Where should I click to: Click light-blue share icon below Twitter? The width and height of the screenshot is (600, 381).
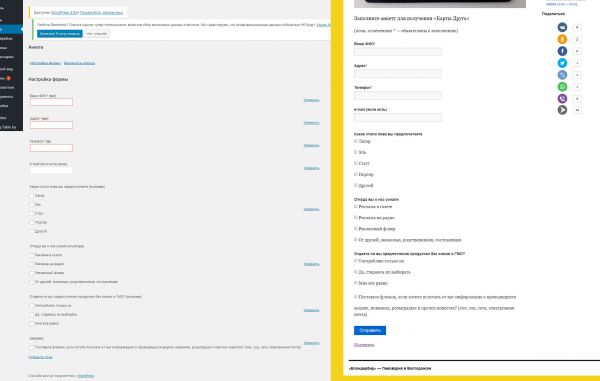click(x=562, y=75)
